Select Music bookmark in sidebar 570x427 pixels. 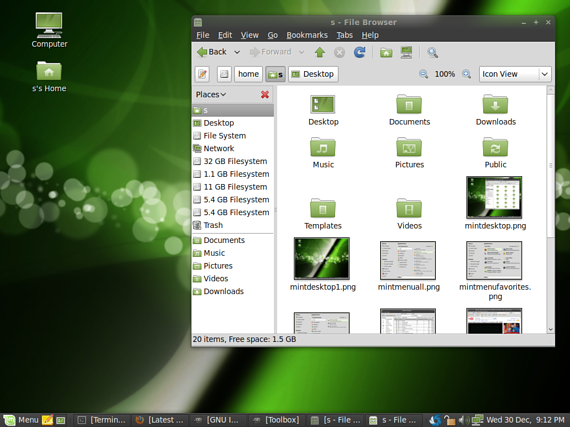point(233,253)
